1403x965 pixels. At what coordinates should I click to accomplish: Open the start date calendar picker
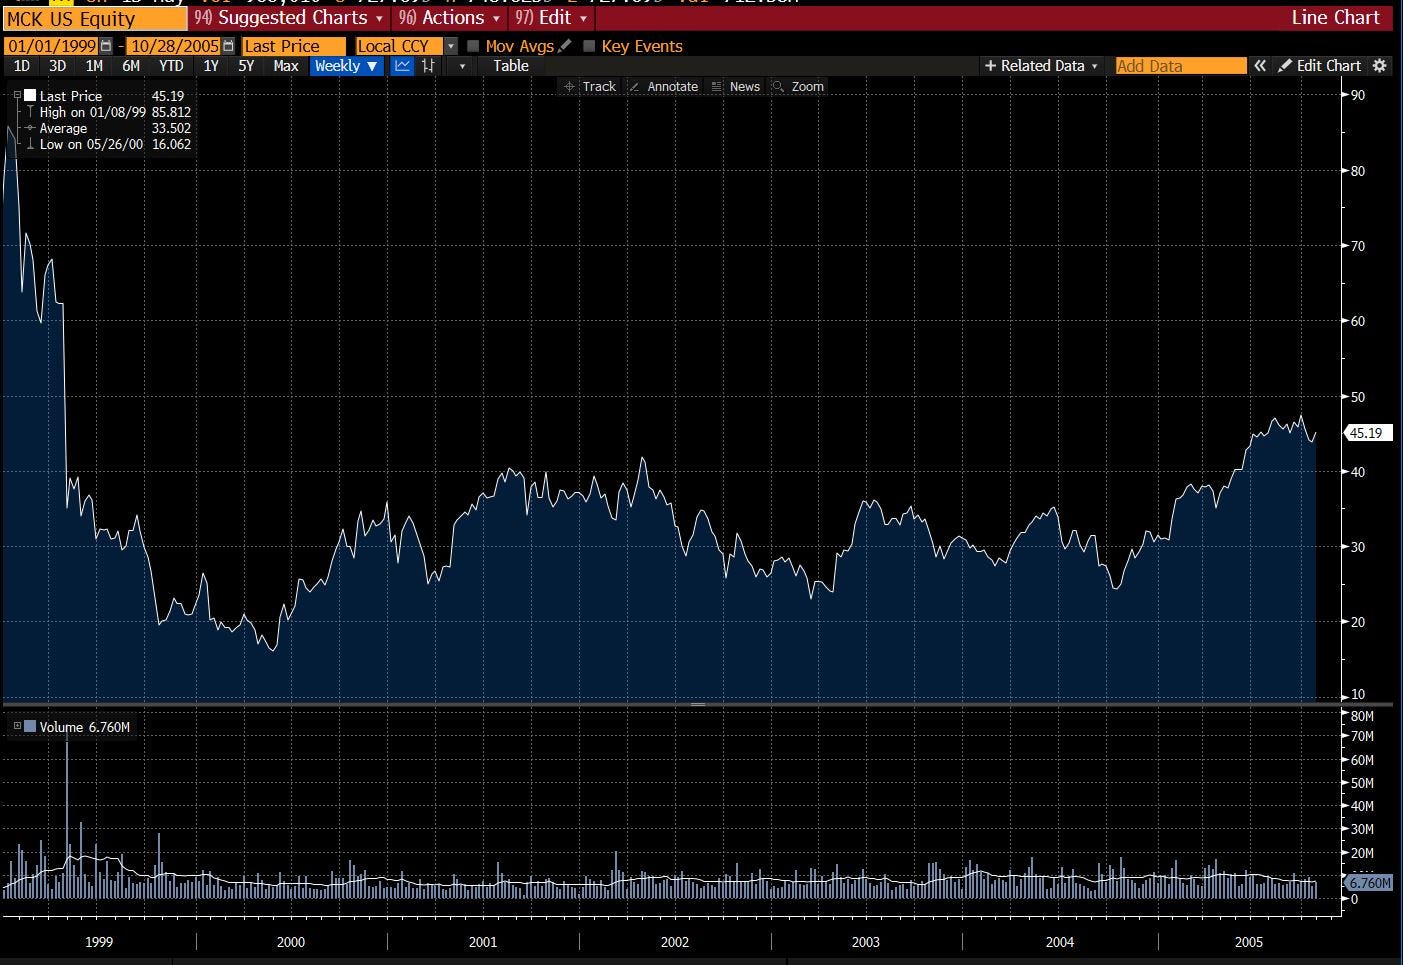(107, 46)
